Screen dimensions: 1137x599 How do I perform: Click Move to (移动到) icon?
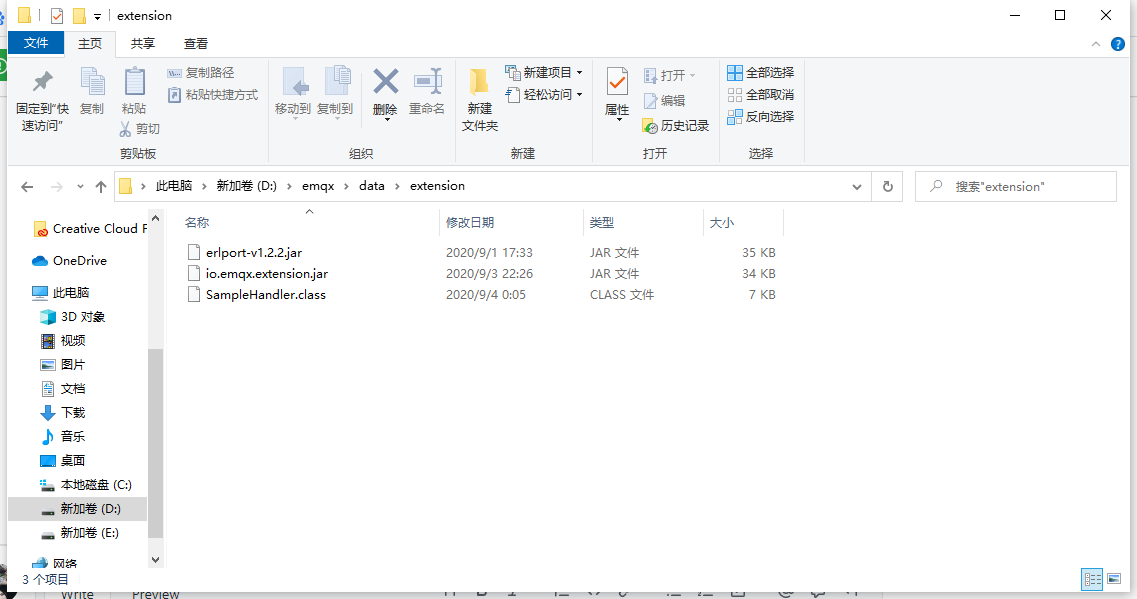coord(294,82)
